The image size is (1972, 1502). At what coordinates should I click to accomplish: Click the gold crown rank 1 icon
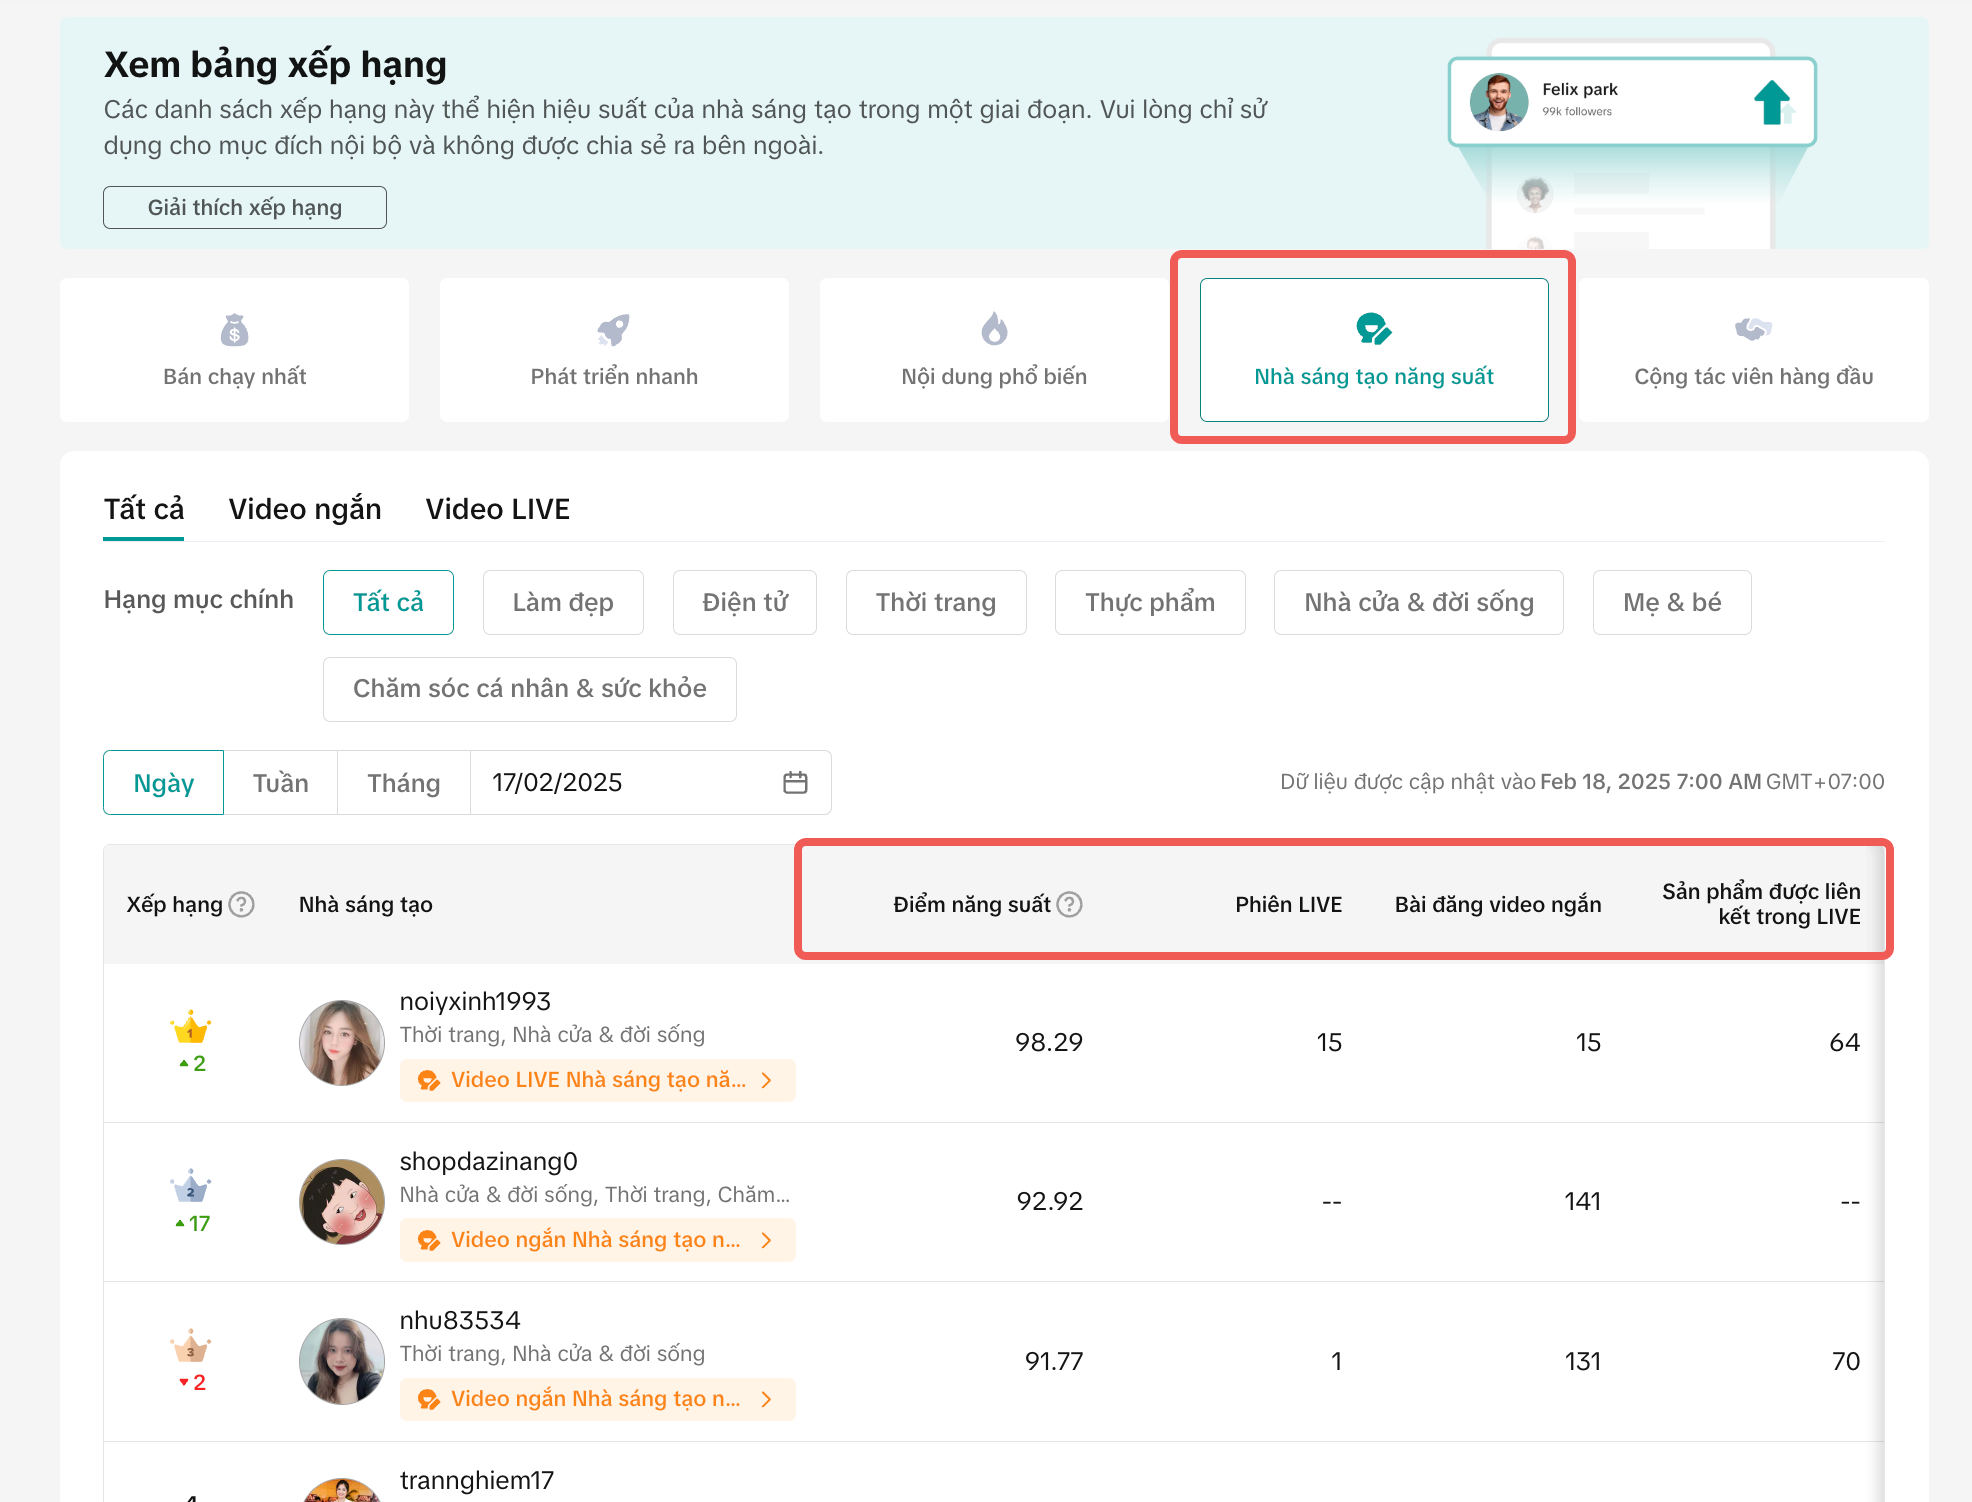coord(190,1028)
